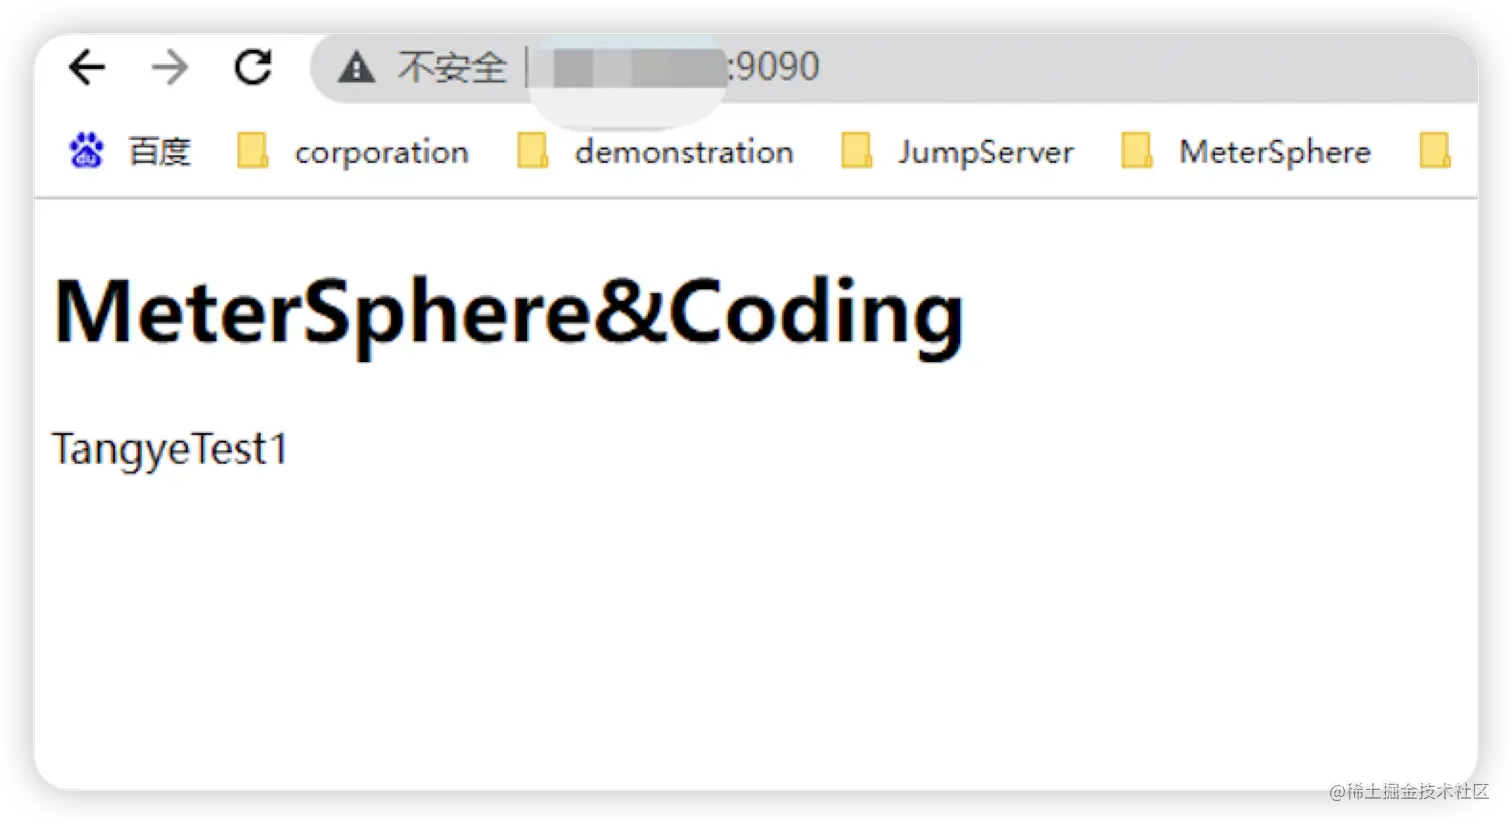The height and width of the screenshot is (824, 1512).
Task: Click the not-secure warning triangle icon
Action: (x=356, y=68)
